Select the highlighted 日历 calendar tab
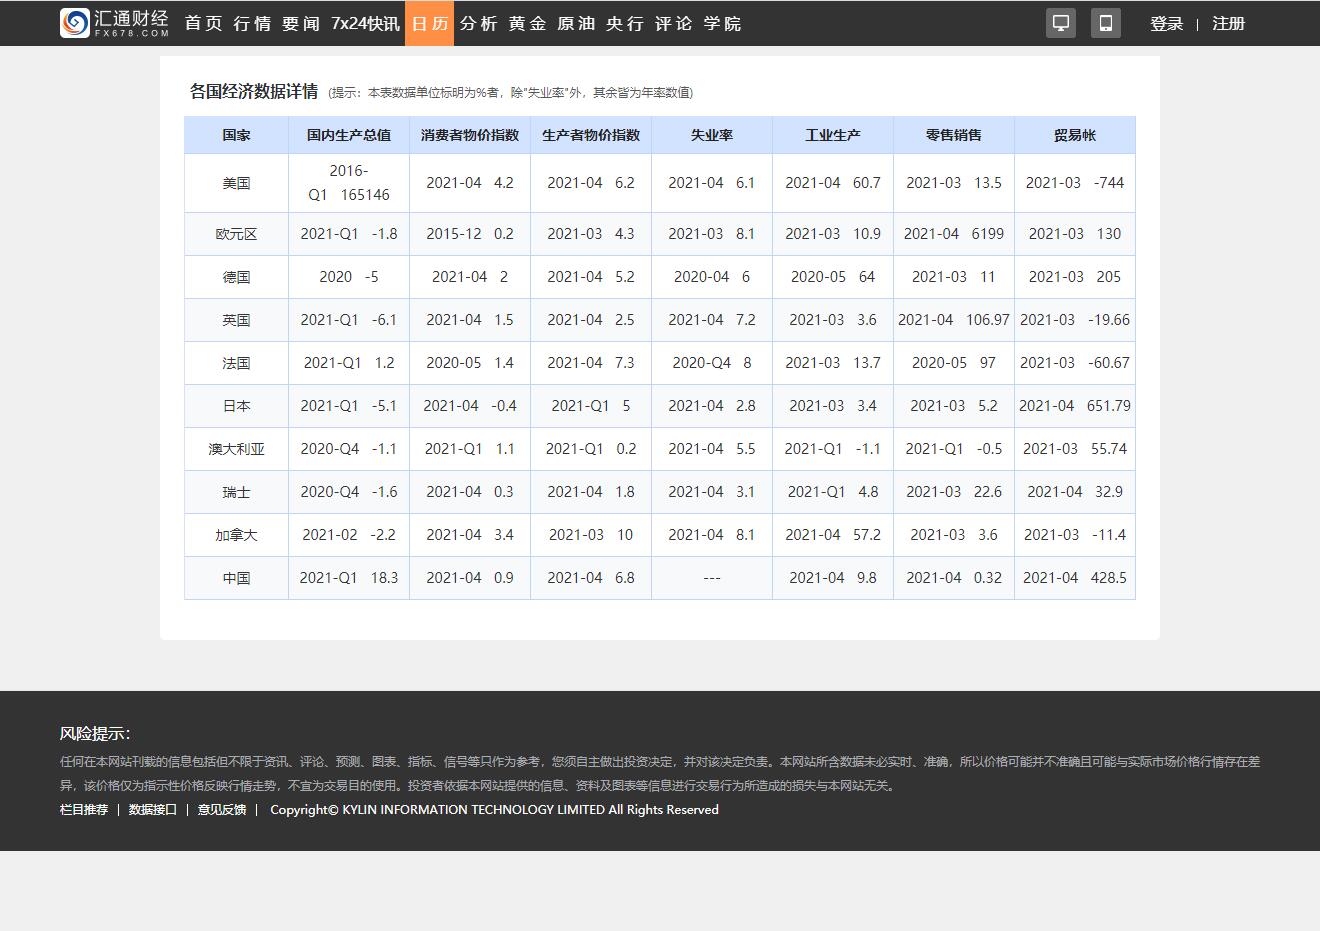1320x931 pixels. [x=429, y=23]
